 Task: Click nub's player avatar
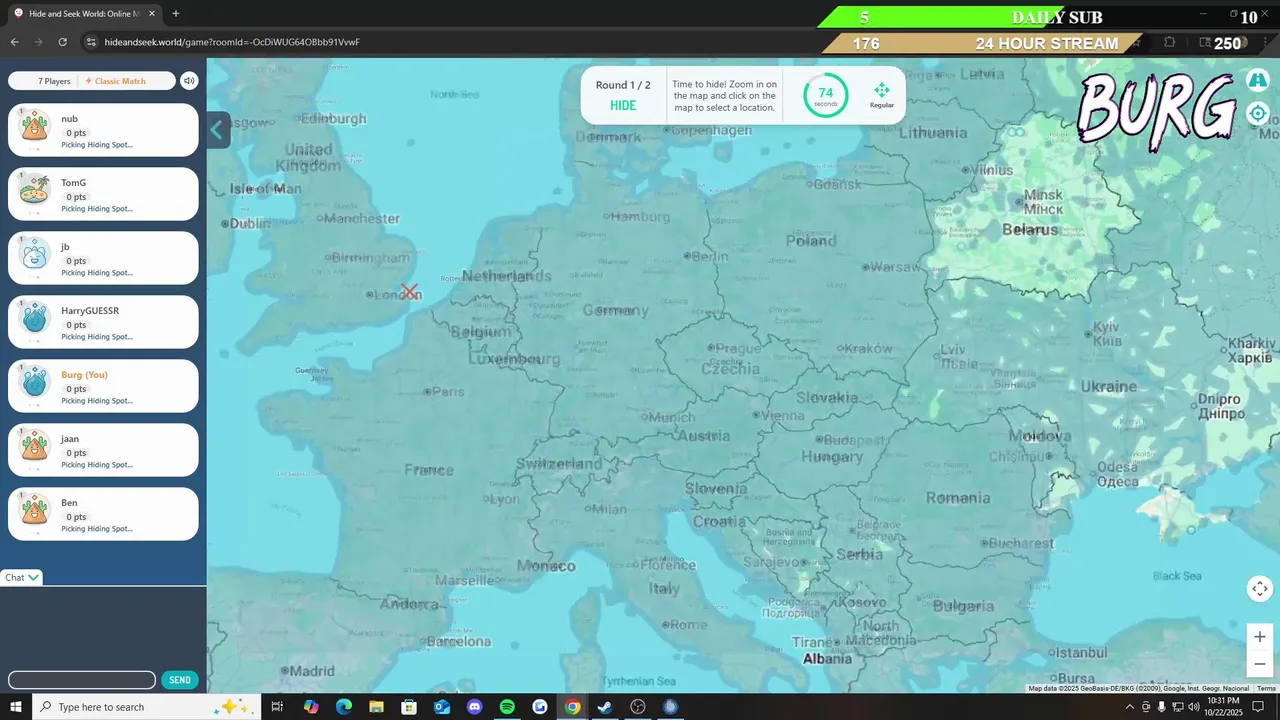(35, 126)
